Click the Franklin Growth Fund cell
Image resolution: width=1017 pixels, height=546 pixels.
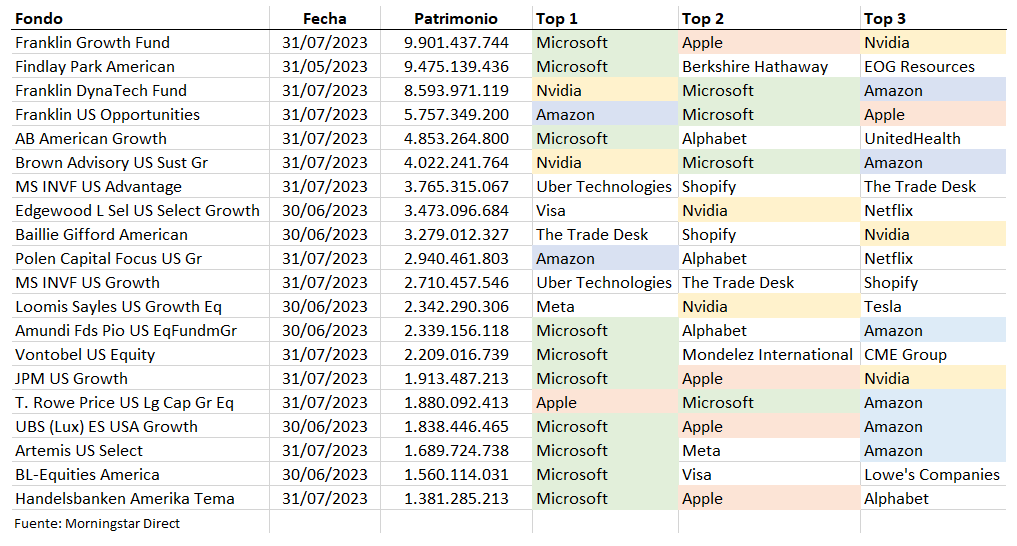pyautogui.click(x=92, y=42)
